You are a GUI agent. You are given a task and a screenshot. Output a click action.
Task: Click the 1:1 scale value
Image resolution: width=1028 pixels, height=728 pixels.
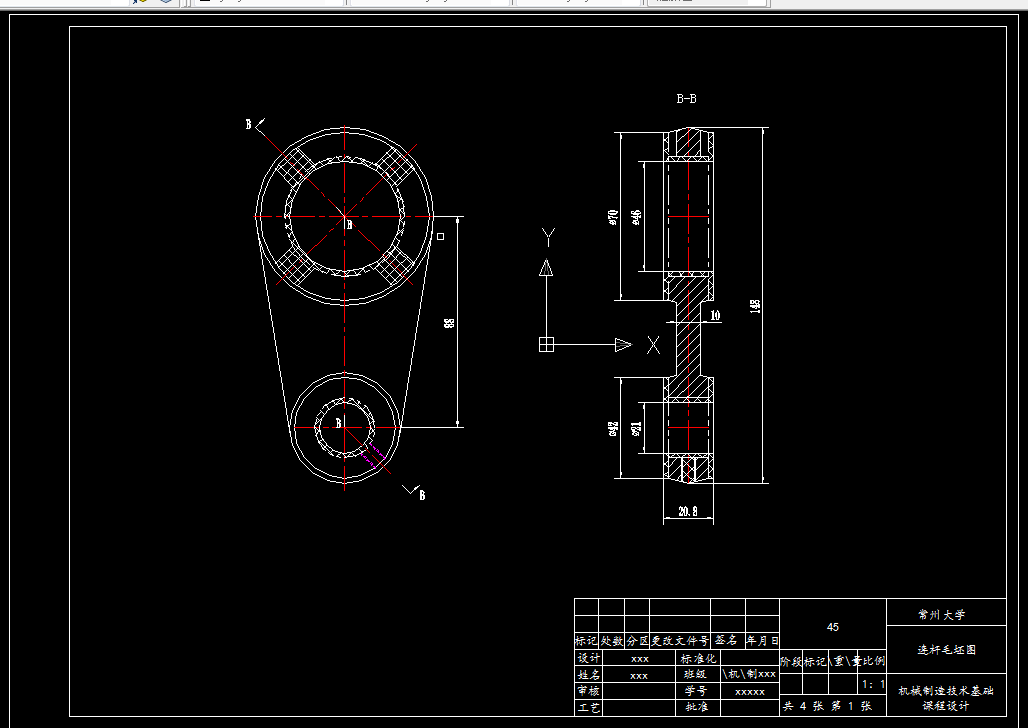point(873,684)
